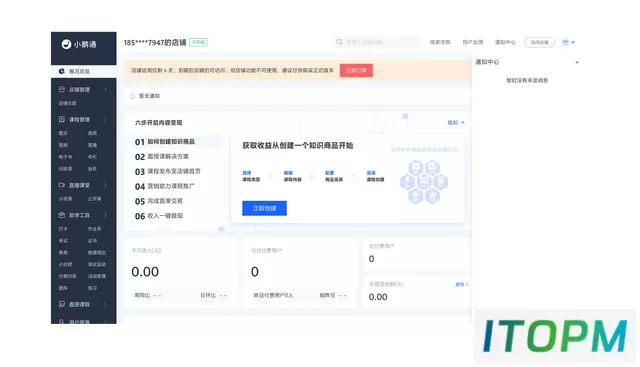Expand the 面授课程 chevron arrow
The width and height of the screenshot is (640, 367).
click(105, 304)
